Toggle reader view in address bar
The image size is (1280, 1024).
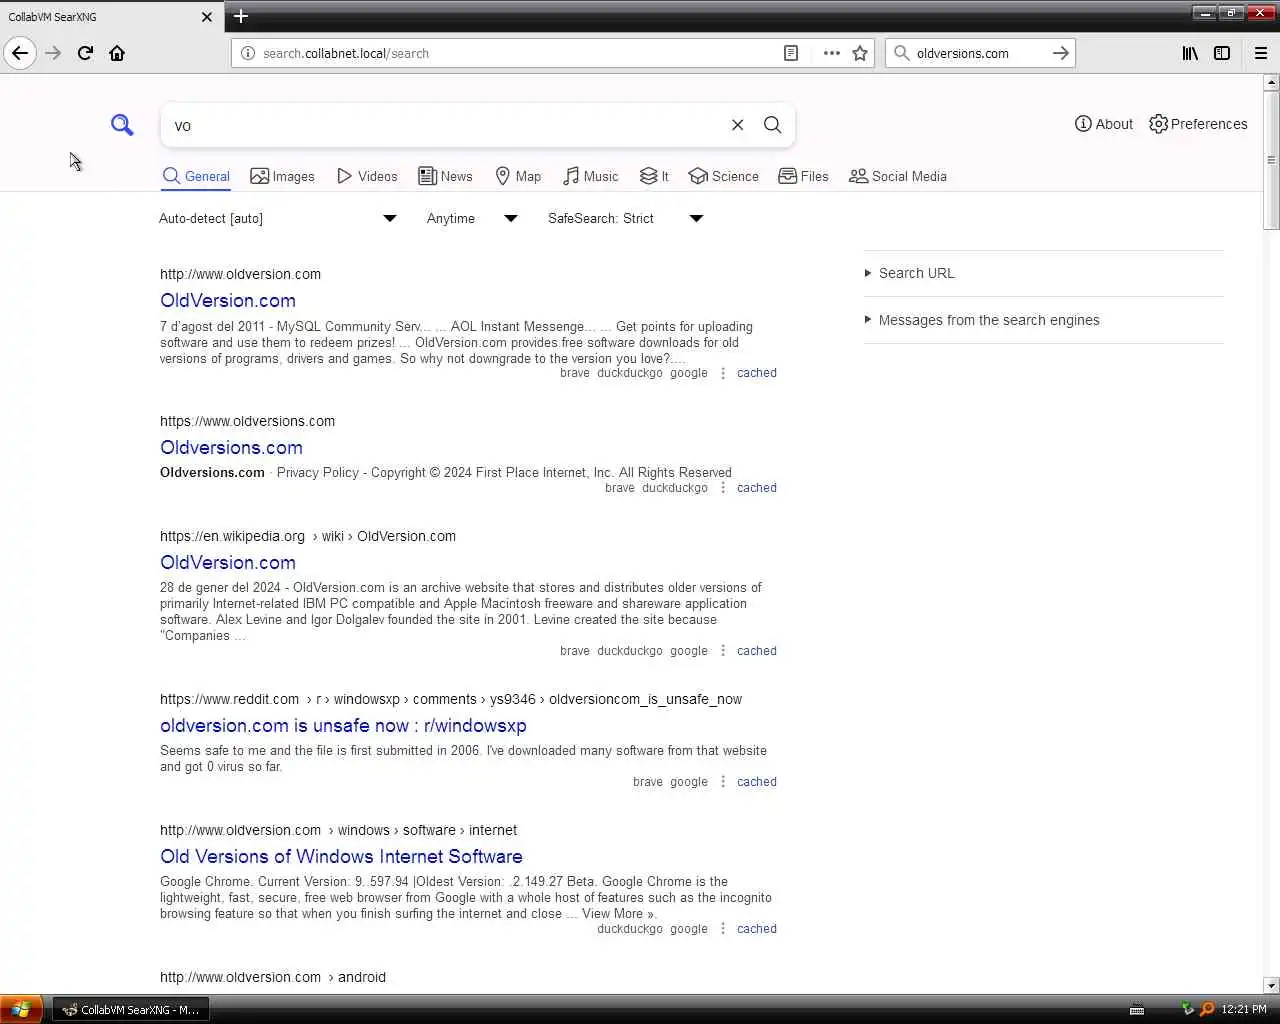coord(791,53)
